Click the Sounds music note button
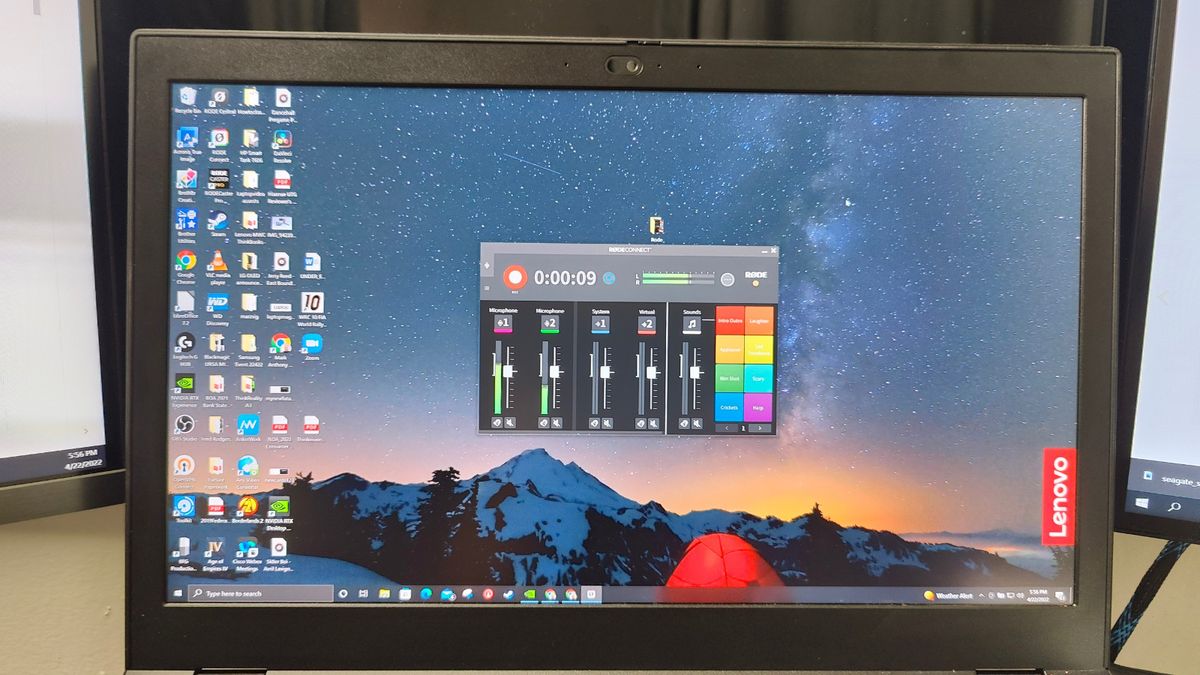The width and height of the screenshot is (1200, 675). [692, 325]
